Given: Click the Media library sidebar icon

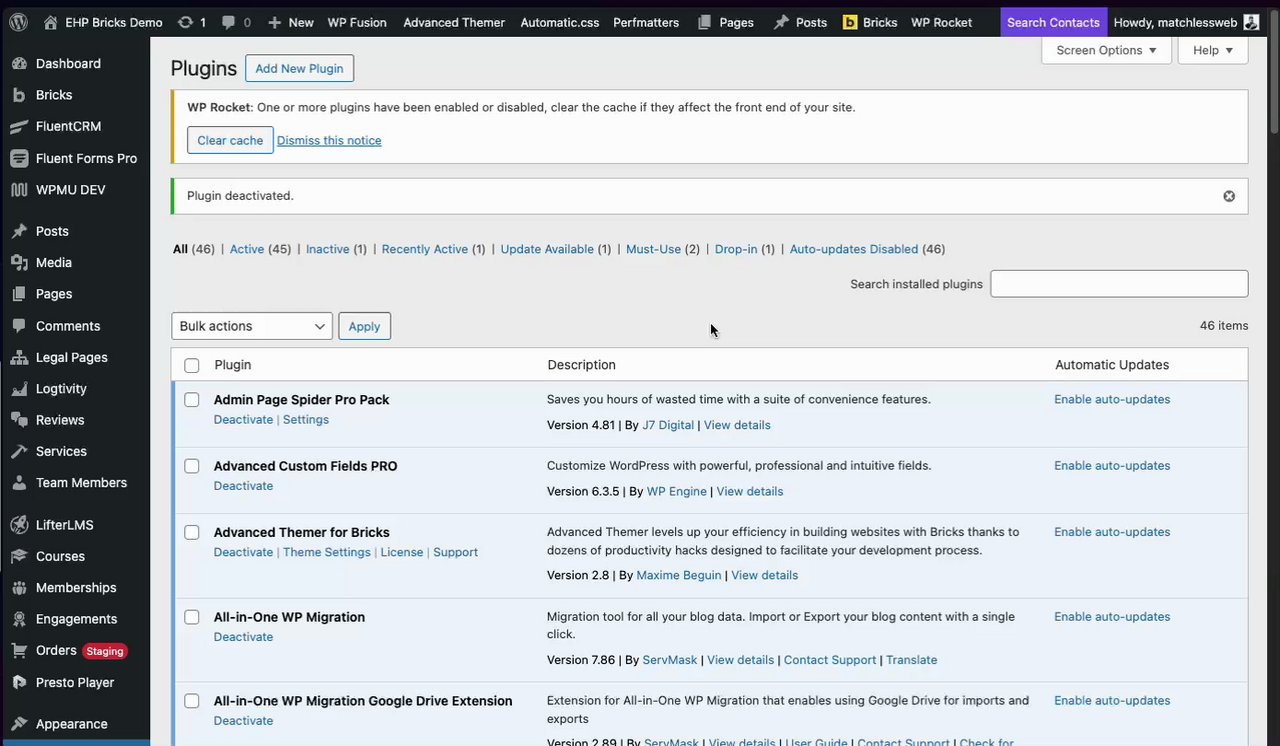Looking at the screenshot, I should pos(18,263).
